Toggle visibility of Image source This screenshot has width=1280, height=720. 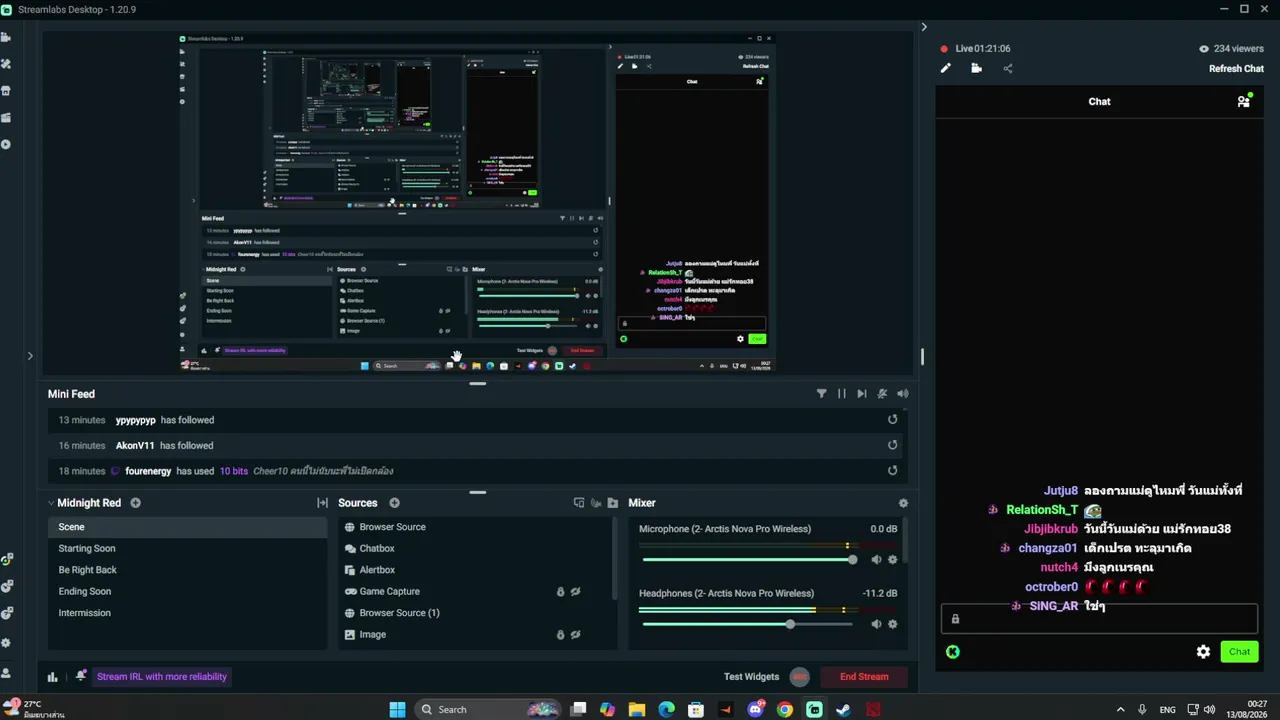pos(575,635)
